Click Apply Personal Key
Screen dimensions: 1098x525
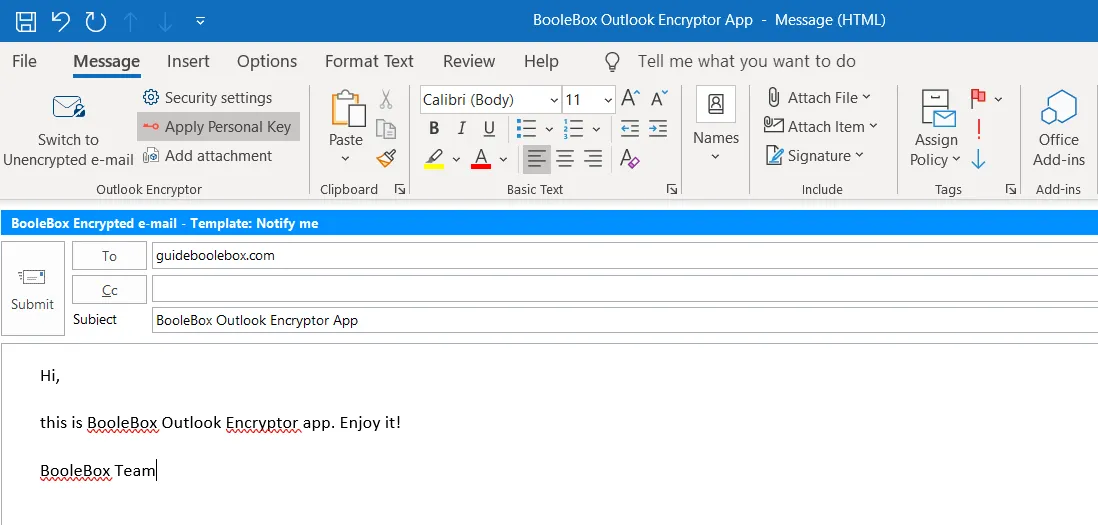point(218,127)
